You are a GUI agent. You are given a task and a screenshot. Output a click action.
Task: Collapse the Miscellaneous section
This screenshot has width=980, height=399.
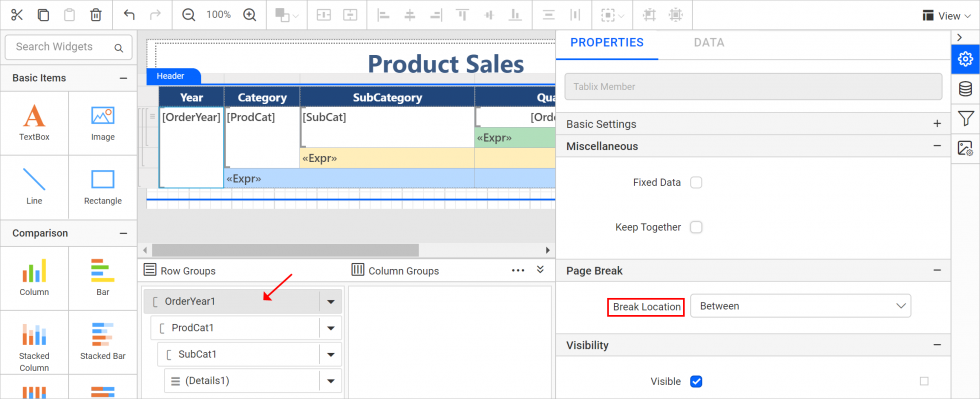pos(937,146)
